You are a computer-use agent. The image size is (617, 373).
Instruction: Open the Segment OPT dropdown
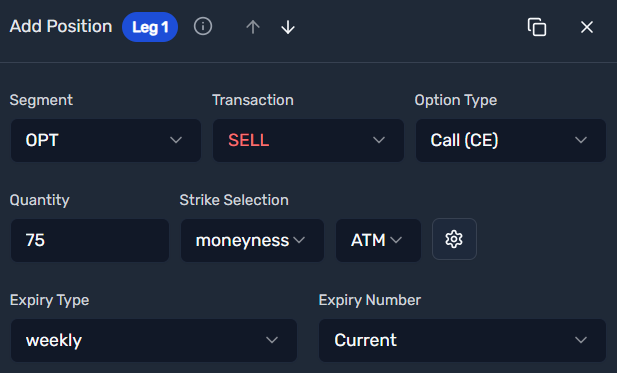(x=106, y=140)
